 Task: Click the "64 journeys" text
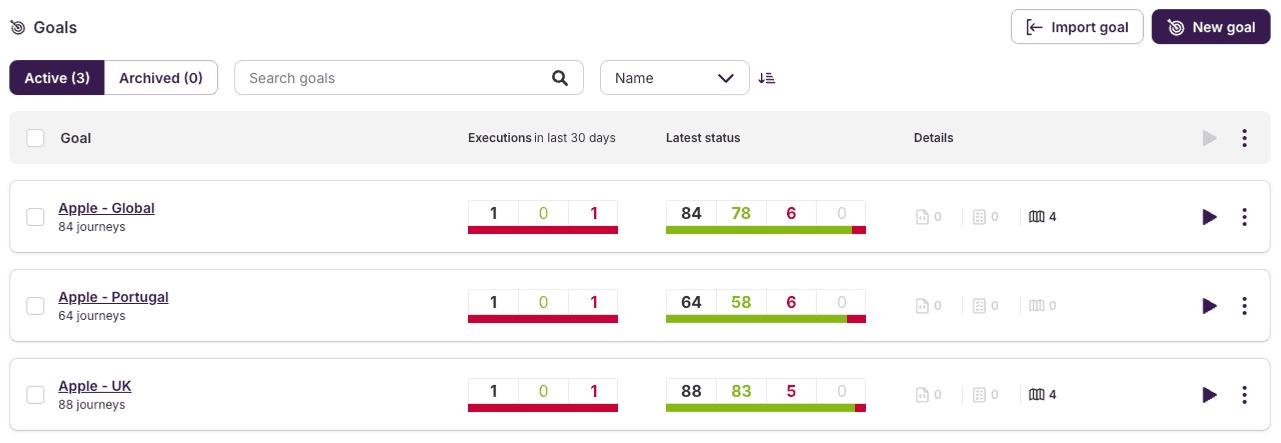pyautogui.click(x=92, y=316)
